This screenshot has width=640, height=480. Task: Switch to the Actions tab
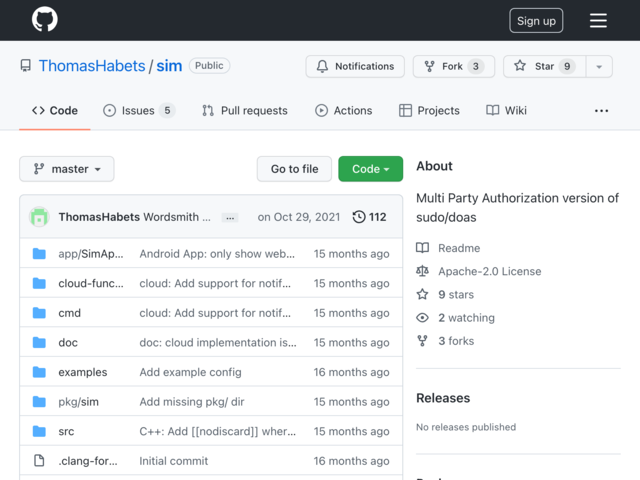(344, 111)
